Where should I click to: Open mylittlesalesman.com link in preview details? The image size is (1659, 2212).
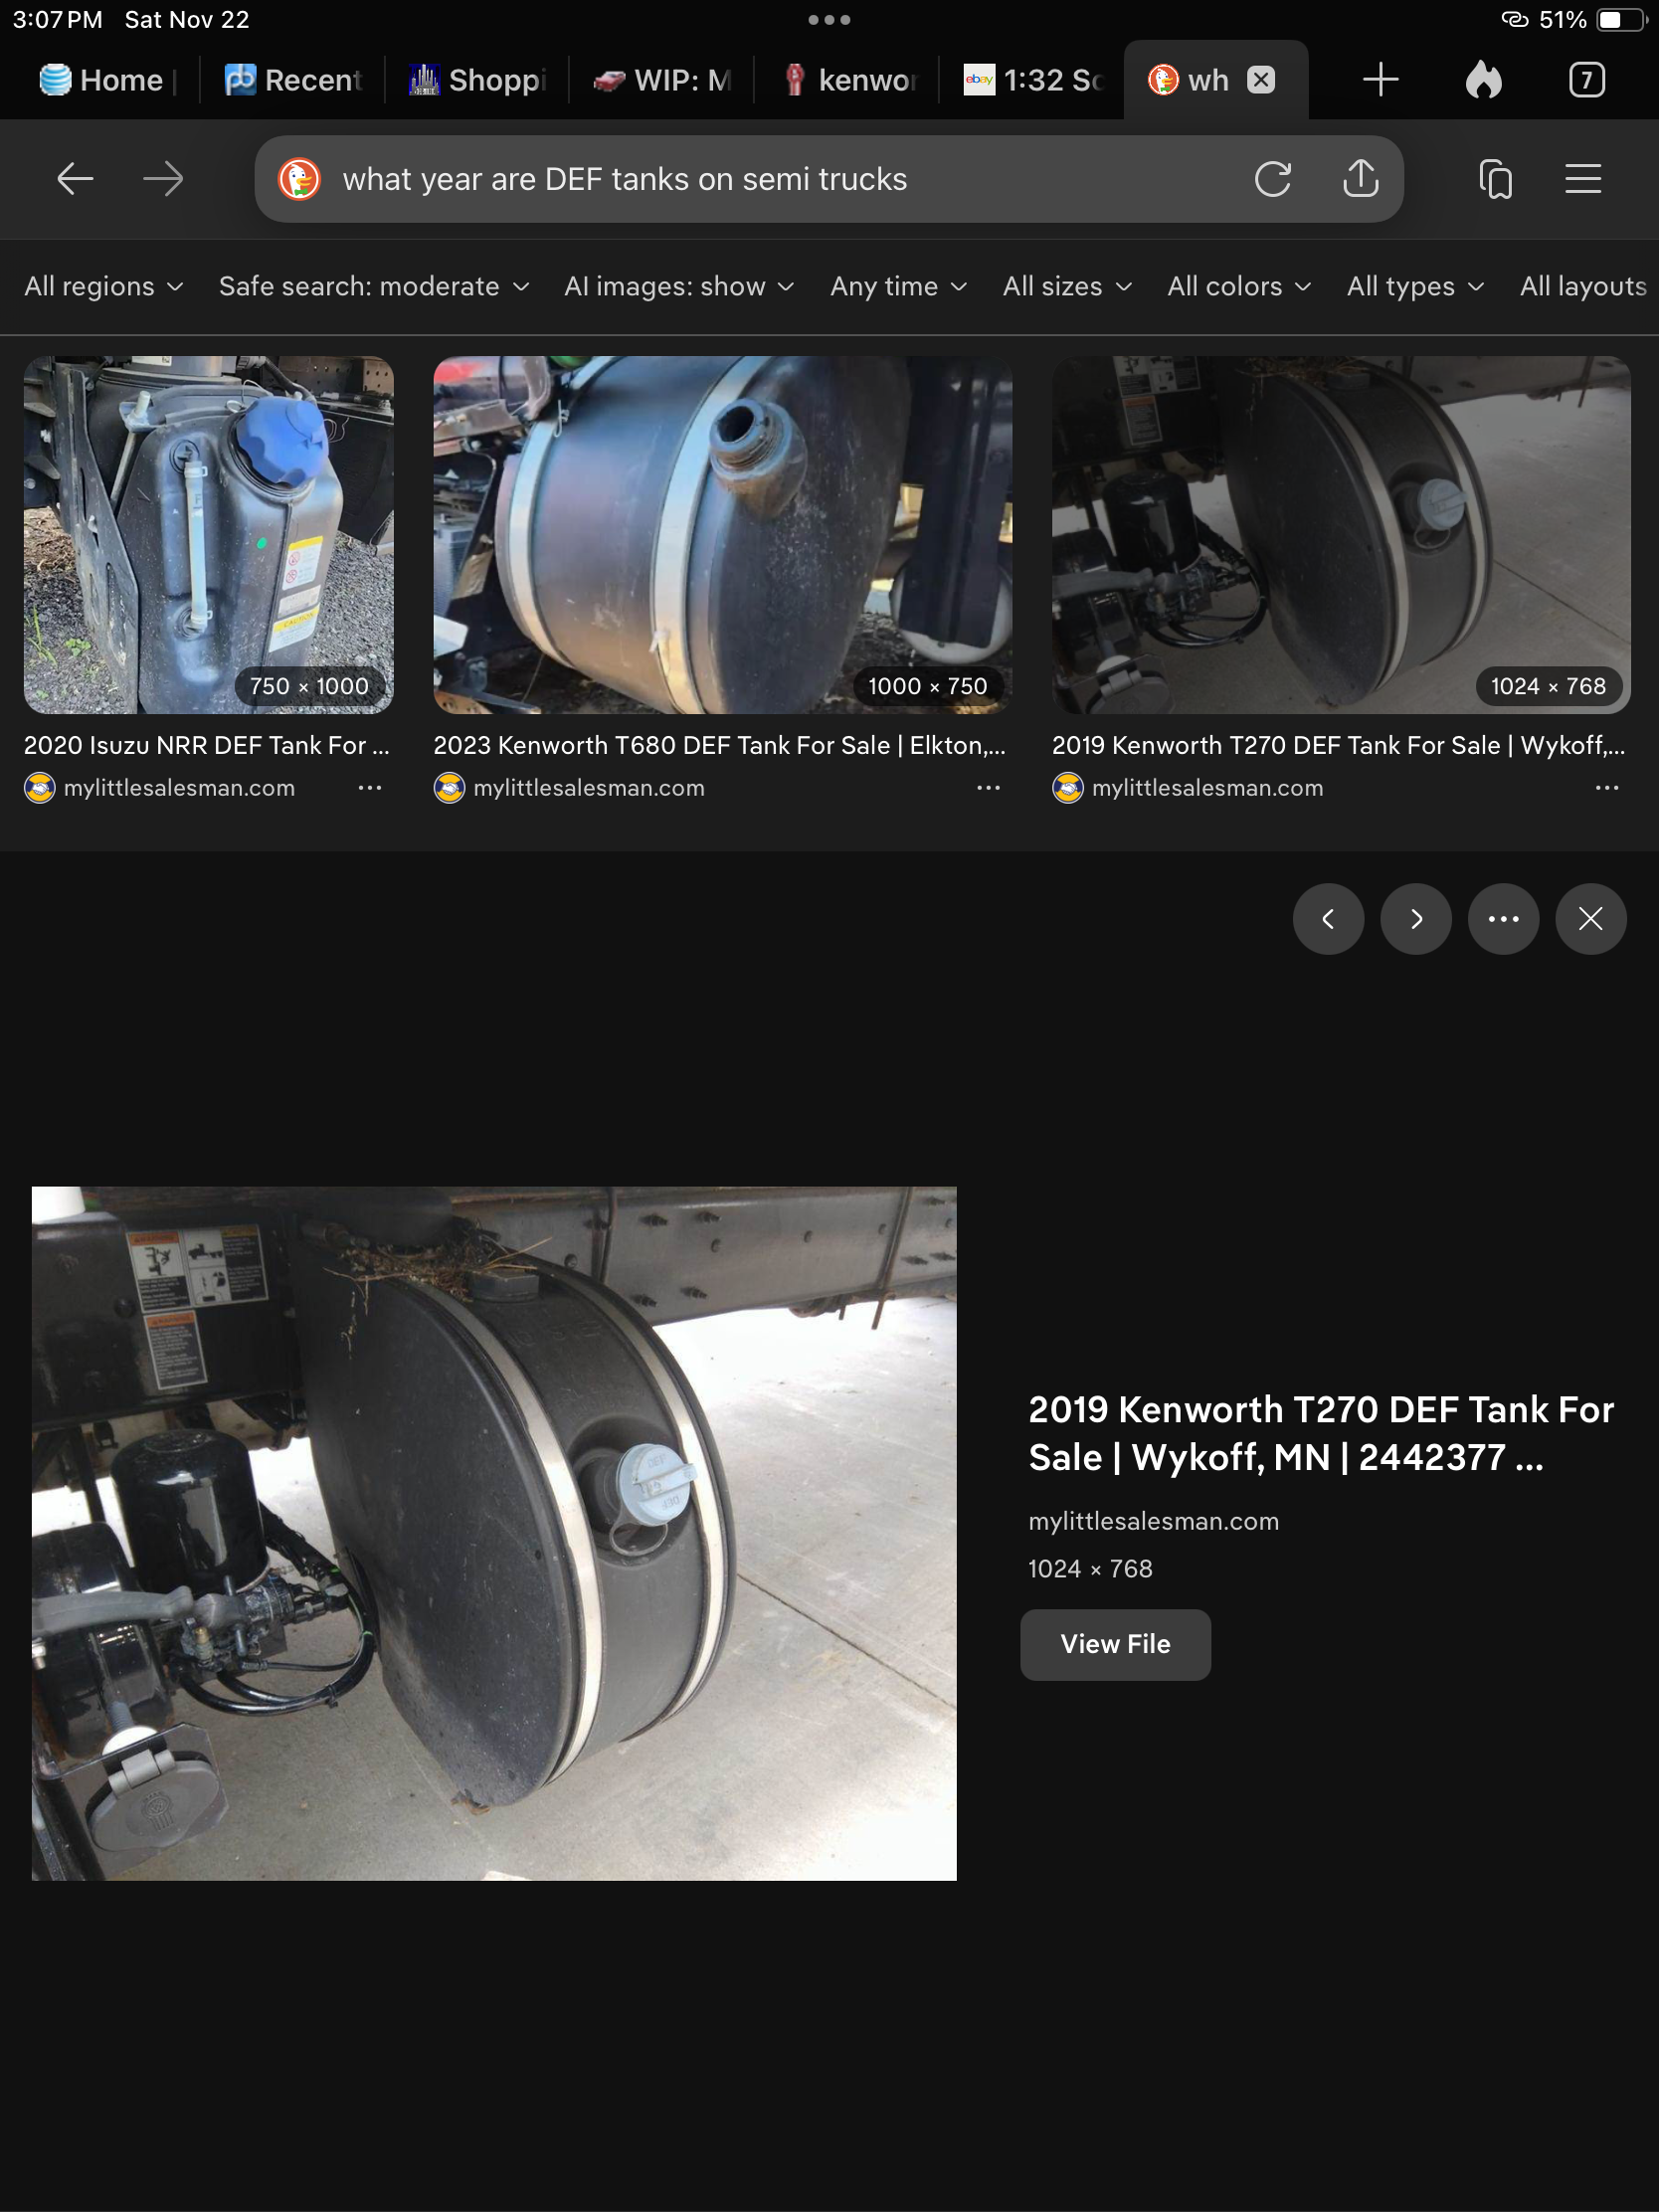(x=1153, y=1521)
